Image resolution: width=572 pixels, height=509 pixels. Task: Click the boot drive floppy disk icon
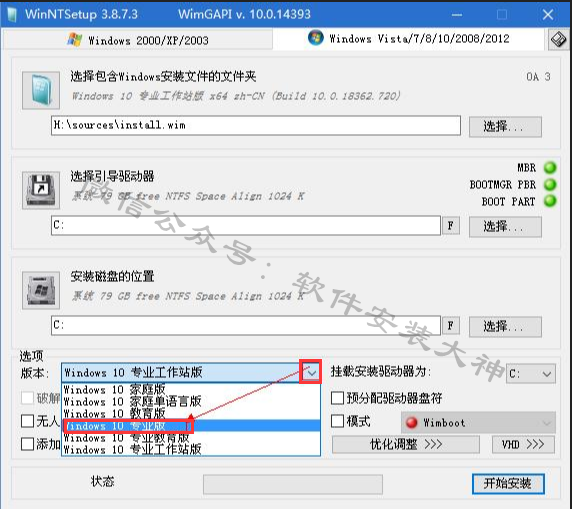pos(41,190)
